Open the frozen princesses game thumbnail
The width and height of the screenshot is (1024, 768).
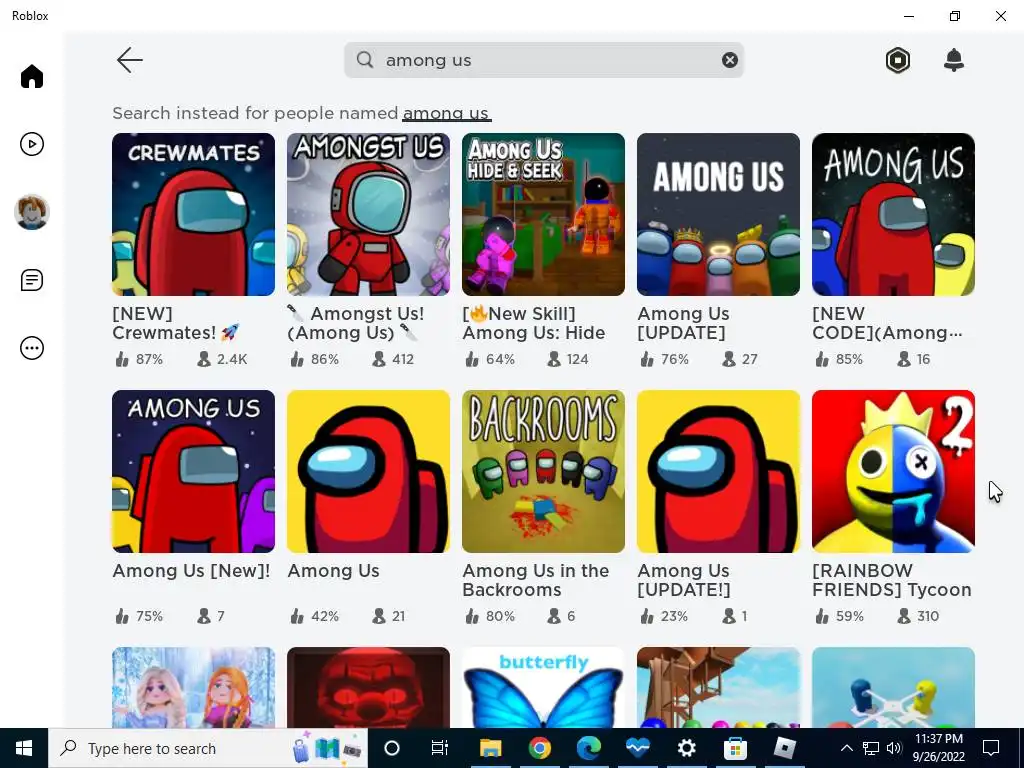point(193,688)
